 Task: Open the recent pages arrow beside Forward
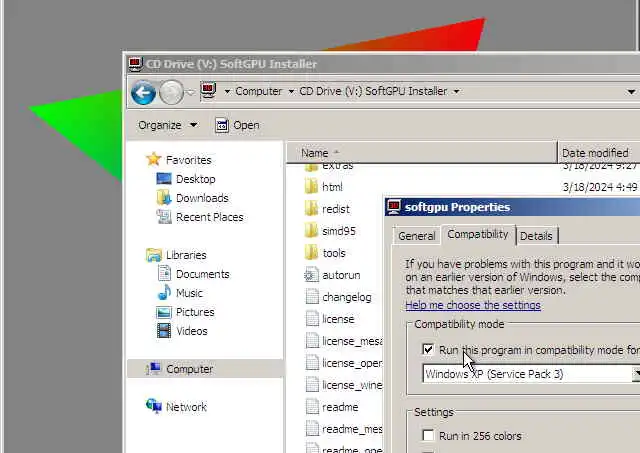pyautogui.click(x=190, y=92)
